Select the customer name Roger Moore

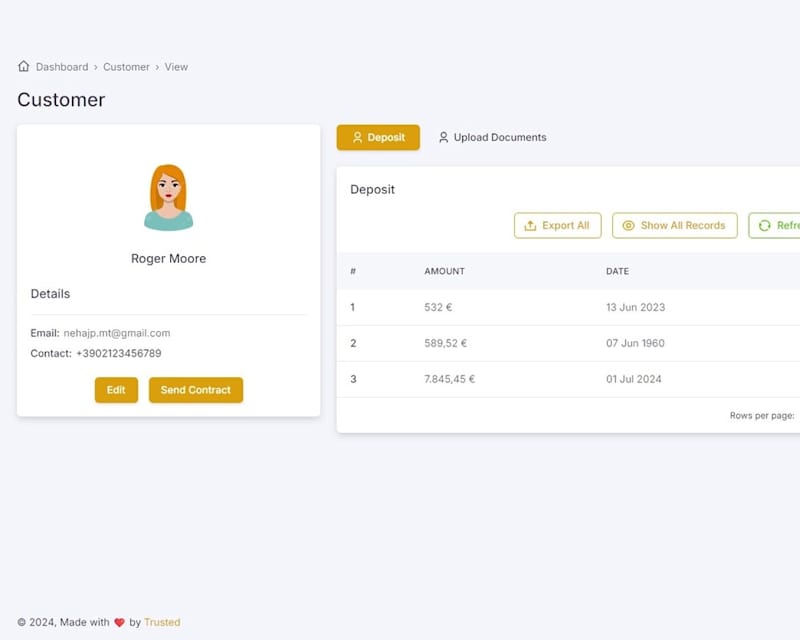pos(168,259)
